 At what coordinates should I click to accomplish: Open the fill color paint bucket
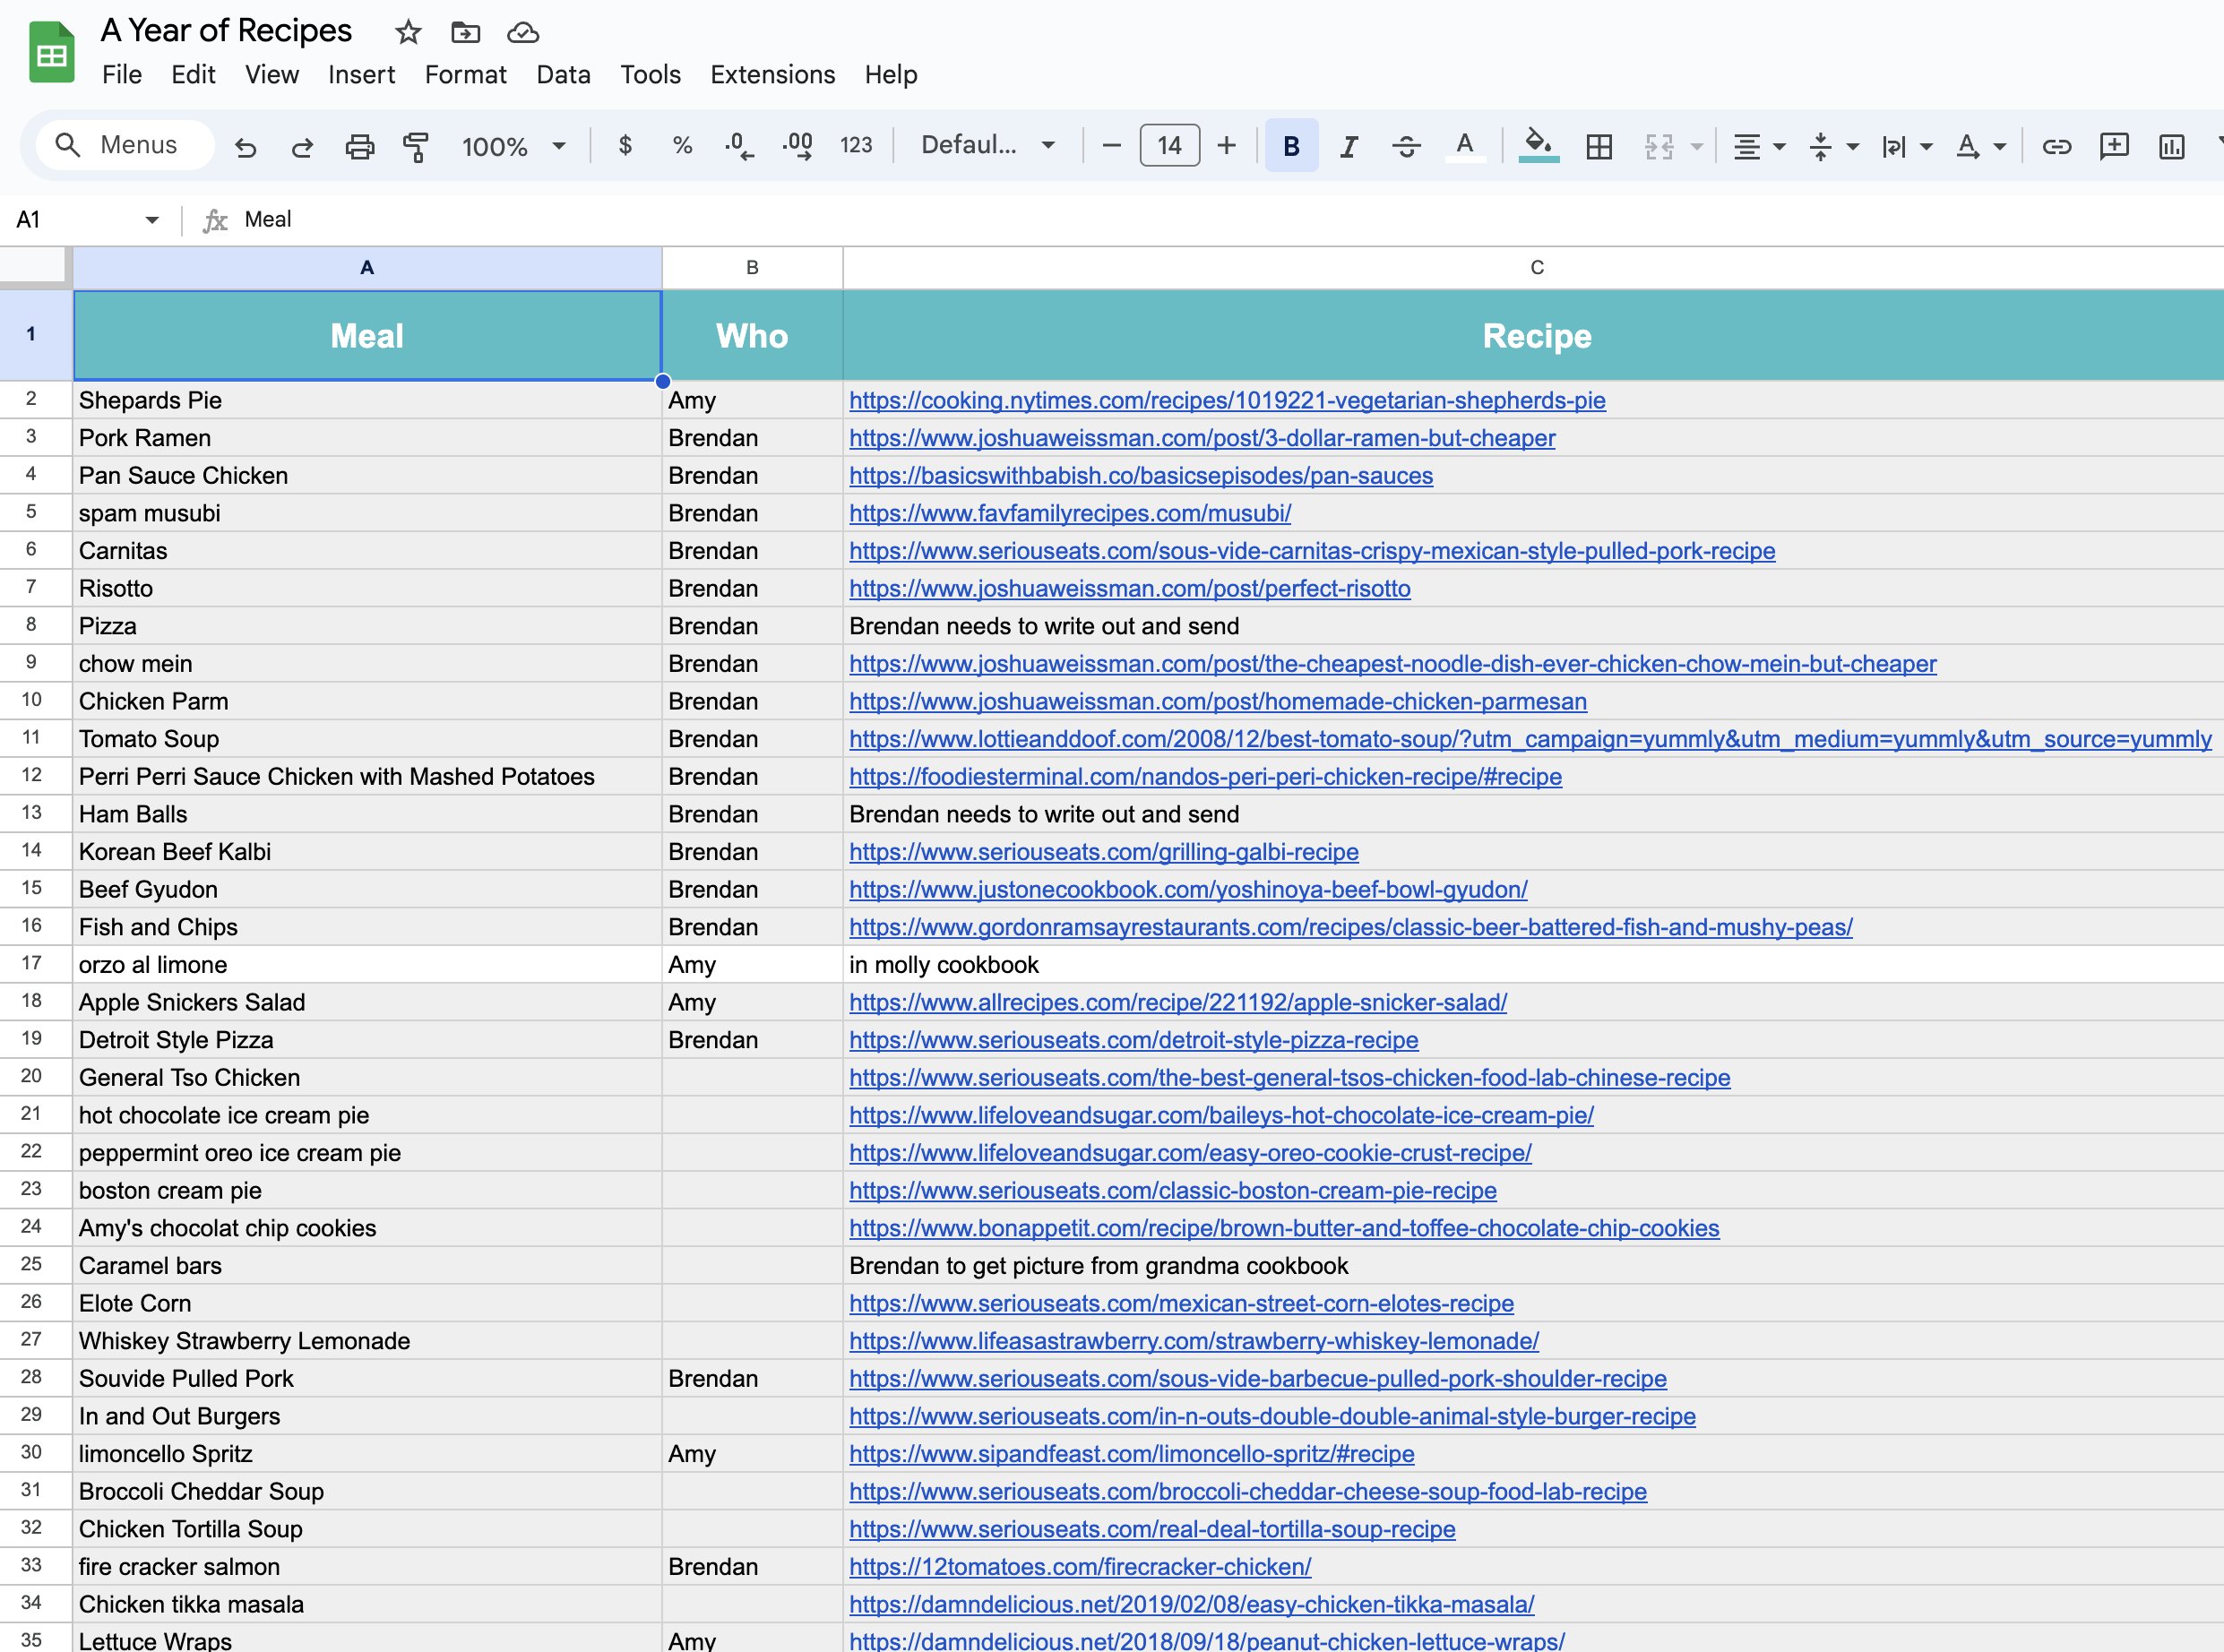(1537, 147)
